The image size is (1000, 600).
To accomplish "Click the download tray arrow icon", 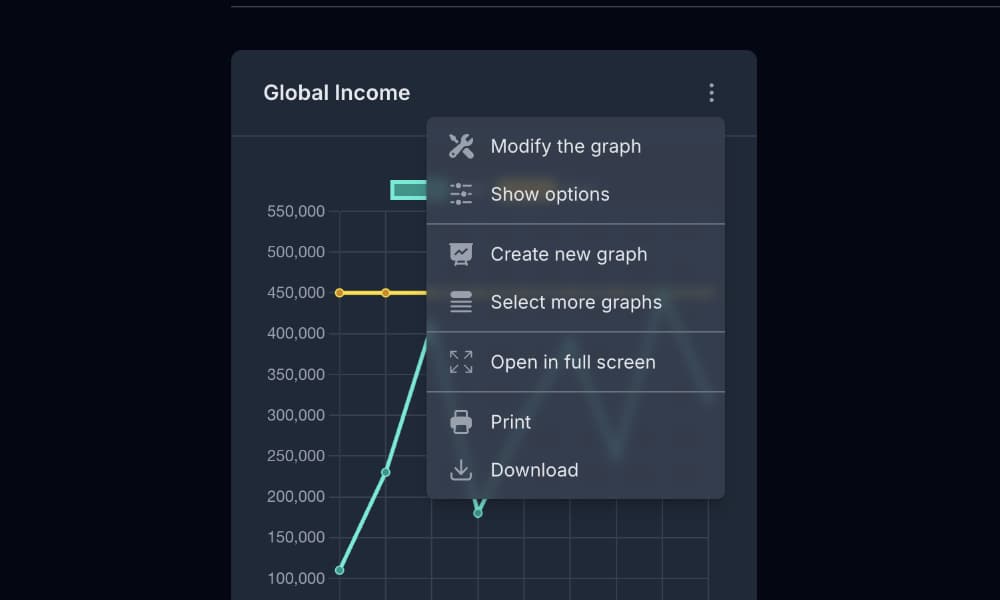I will [x=461, y=470].
